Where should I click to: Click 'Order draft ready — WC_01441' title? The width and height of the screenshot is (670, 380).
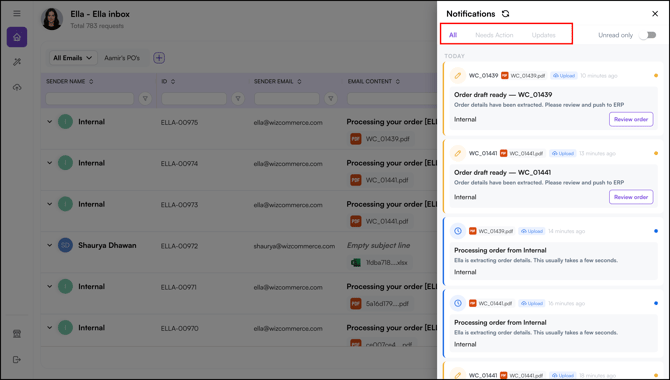[x=502, y=173]
